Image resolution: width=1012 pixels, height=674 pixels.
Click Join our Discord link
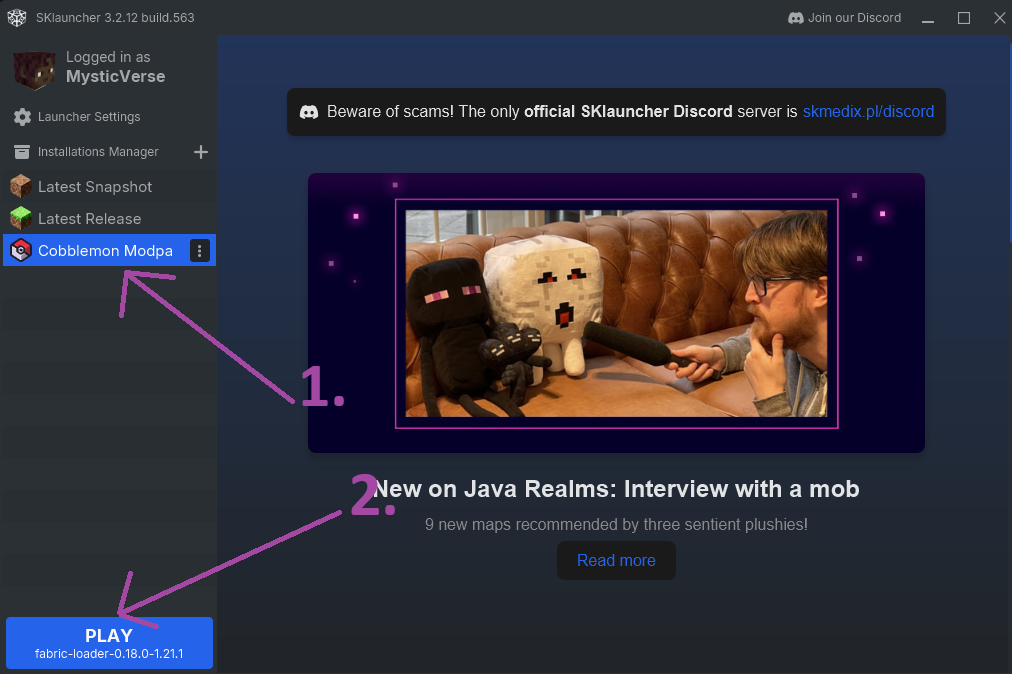click(854, 18)
